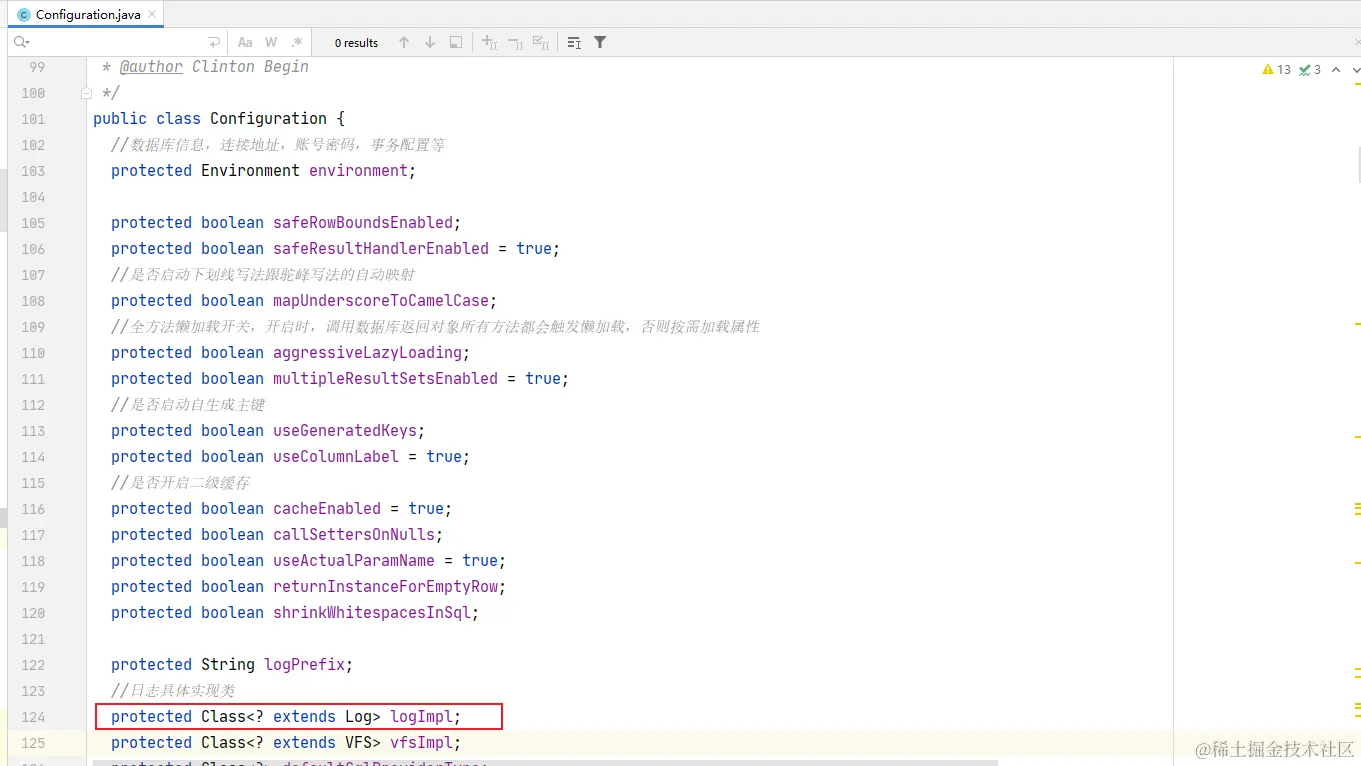Screen dimensions: 1361x766
Task: Click the 'true' value of cacheEnabled
Action: (x=426, y=508)
